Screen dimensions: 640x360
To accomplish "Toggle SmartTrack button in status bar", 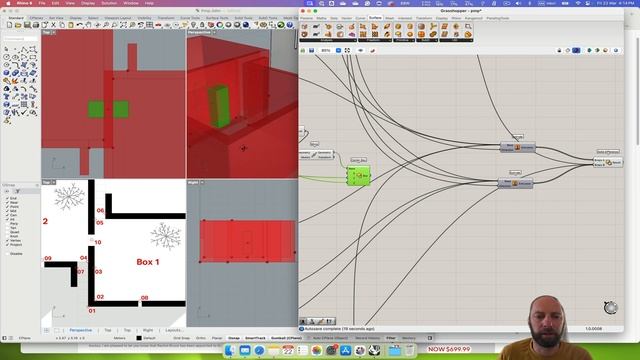I will (x=255, y=338).
